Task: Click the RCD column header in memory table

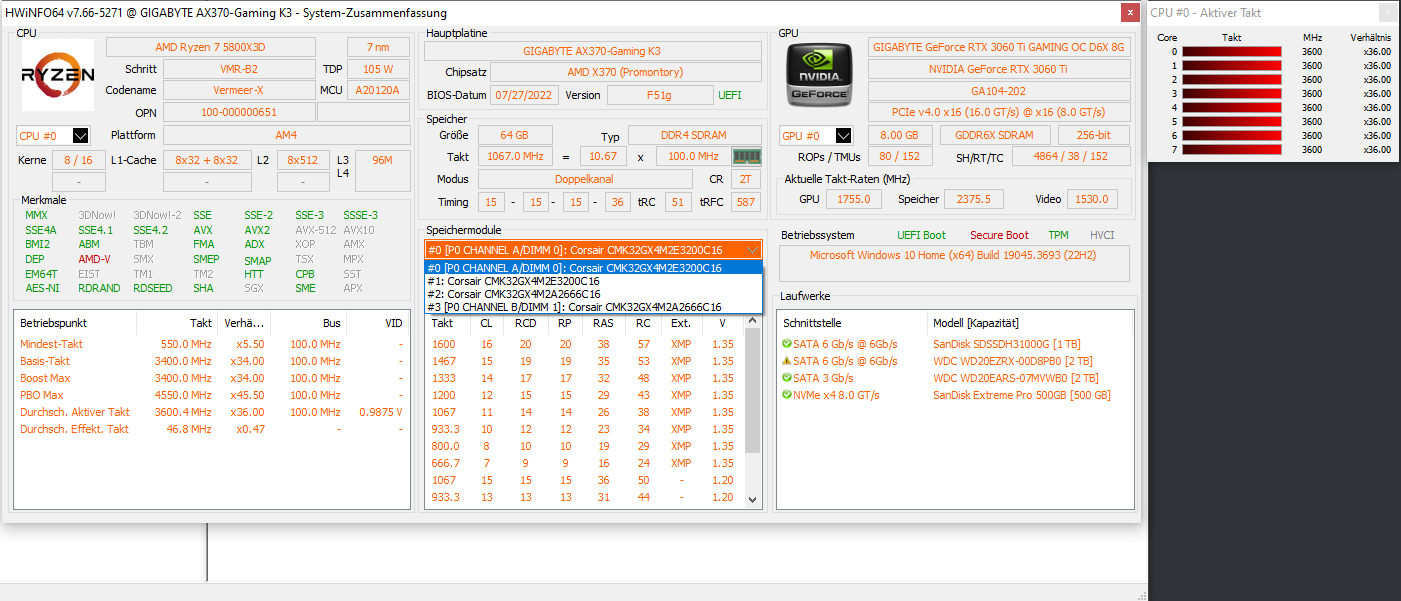Action: coord(525,323)
